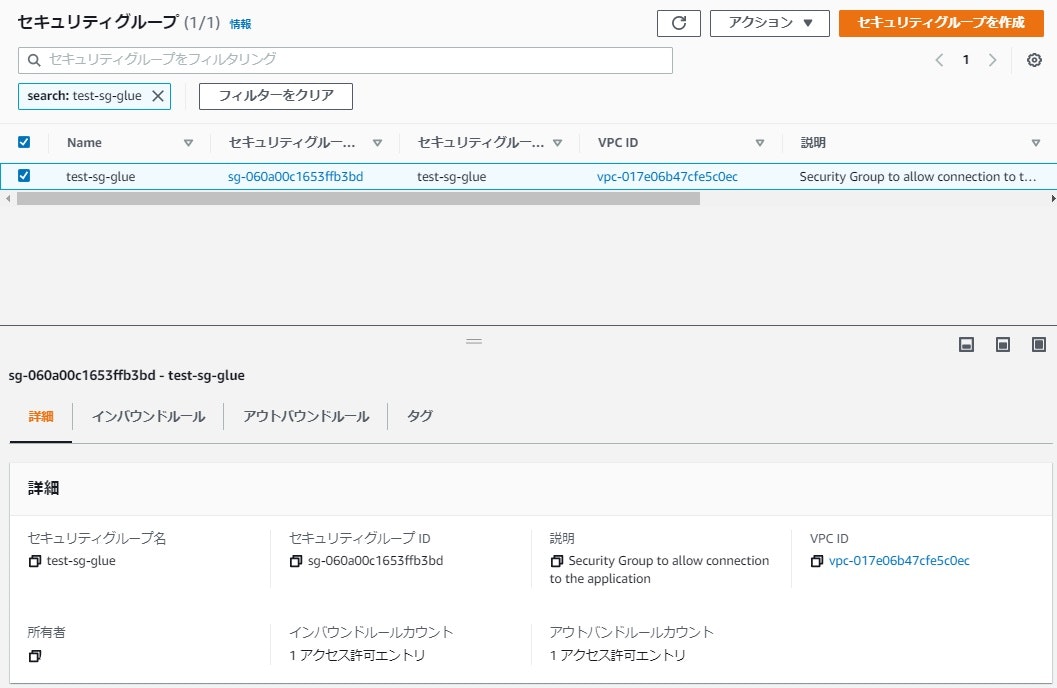
Task: Click the table horizontal scrollbar thumb
Action: click(358, 199)
